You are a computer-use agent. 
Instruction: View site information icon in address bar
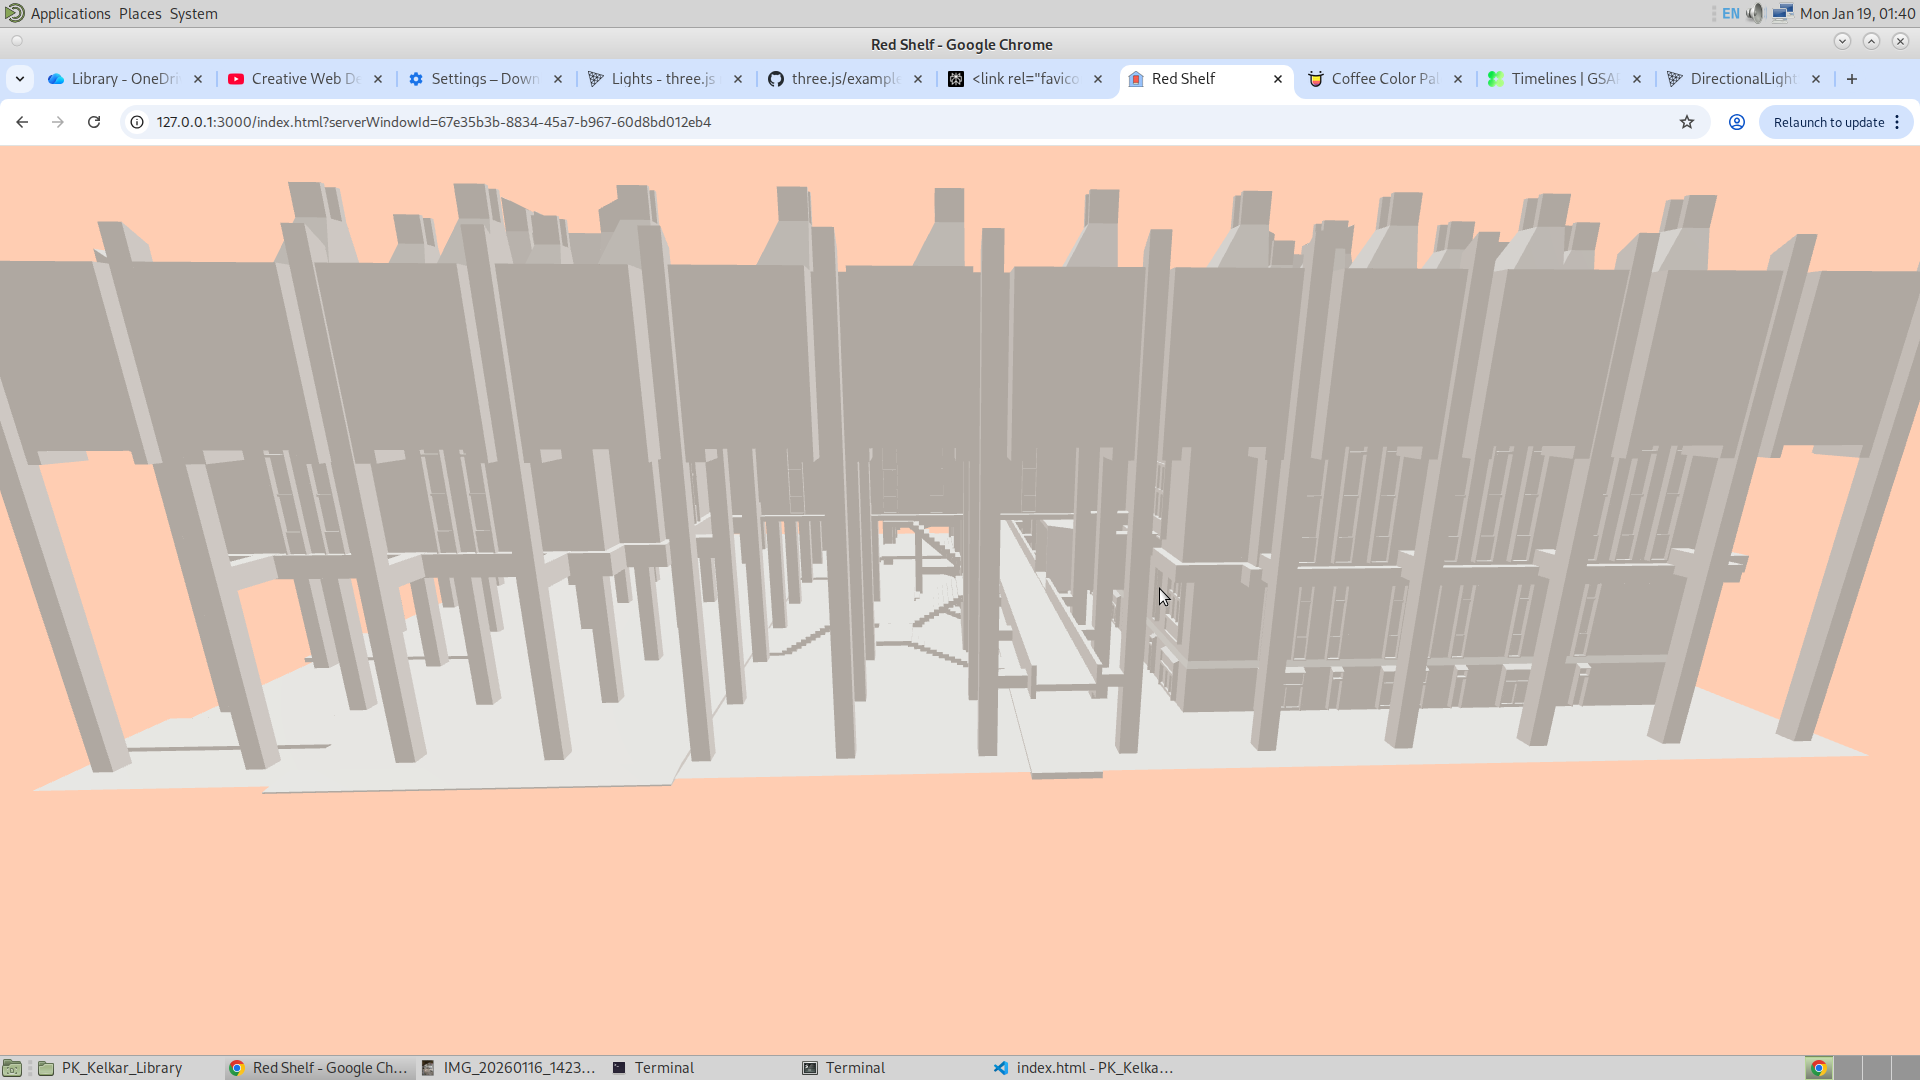(x=137, y=122)
